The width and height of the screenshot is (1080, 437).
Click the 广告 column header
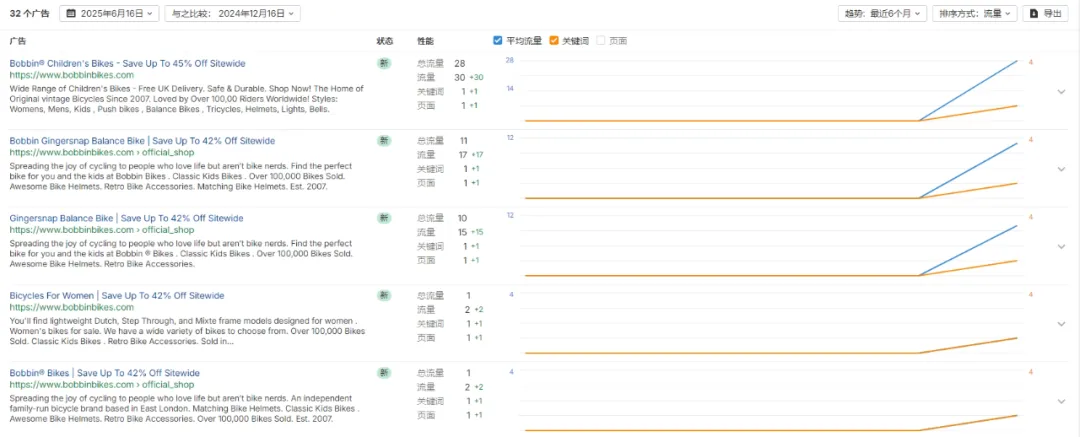pyautogui.click(x=18, y=41)
